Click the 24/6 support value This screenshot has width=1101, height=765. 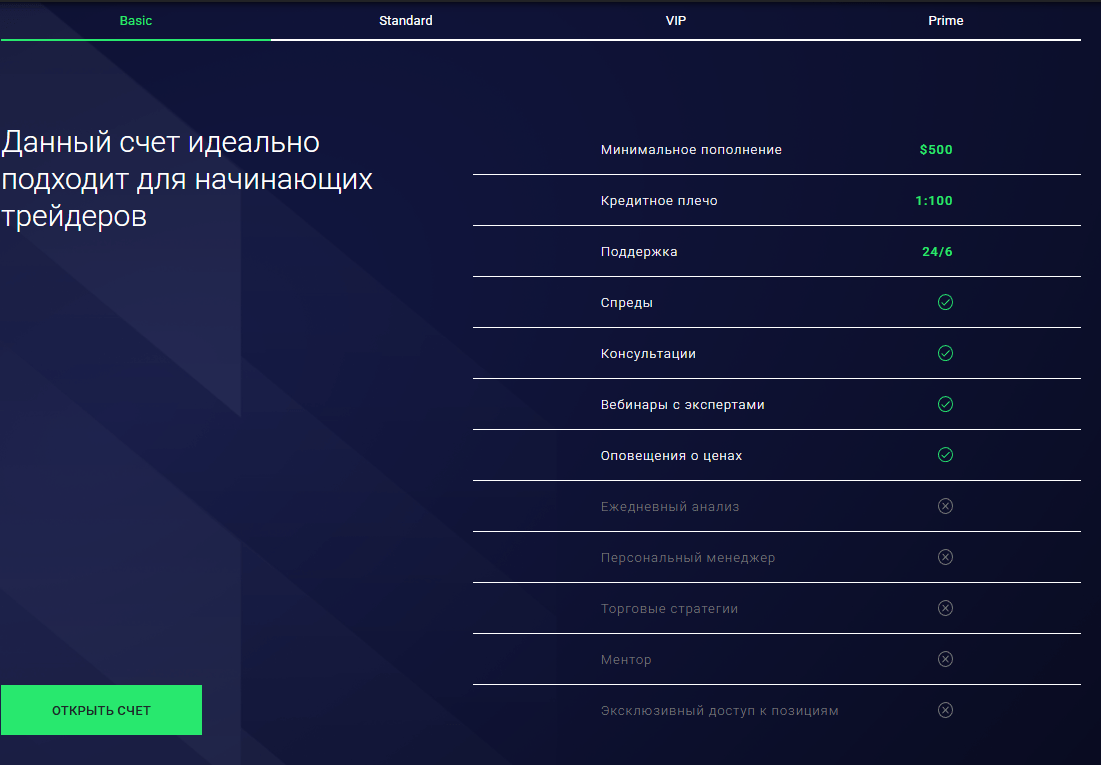(x=937, y=251)
